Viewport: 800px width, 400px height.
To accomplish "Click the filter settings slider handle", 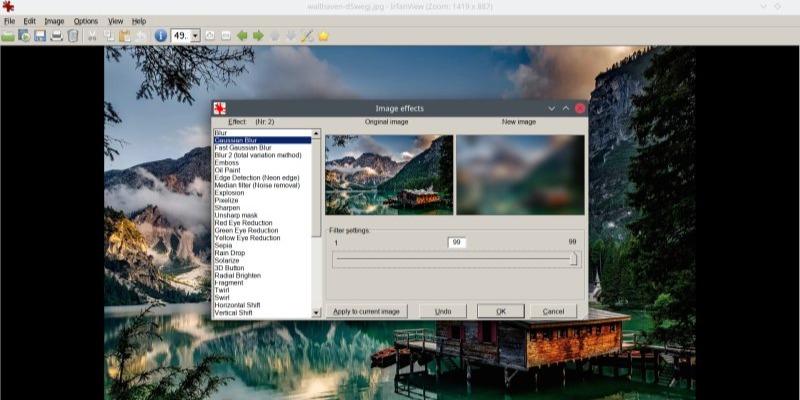I will (574, 259).
